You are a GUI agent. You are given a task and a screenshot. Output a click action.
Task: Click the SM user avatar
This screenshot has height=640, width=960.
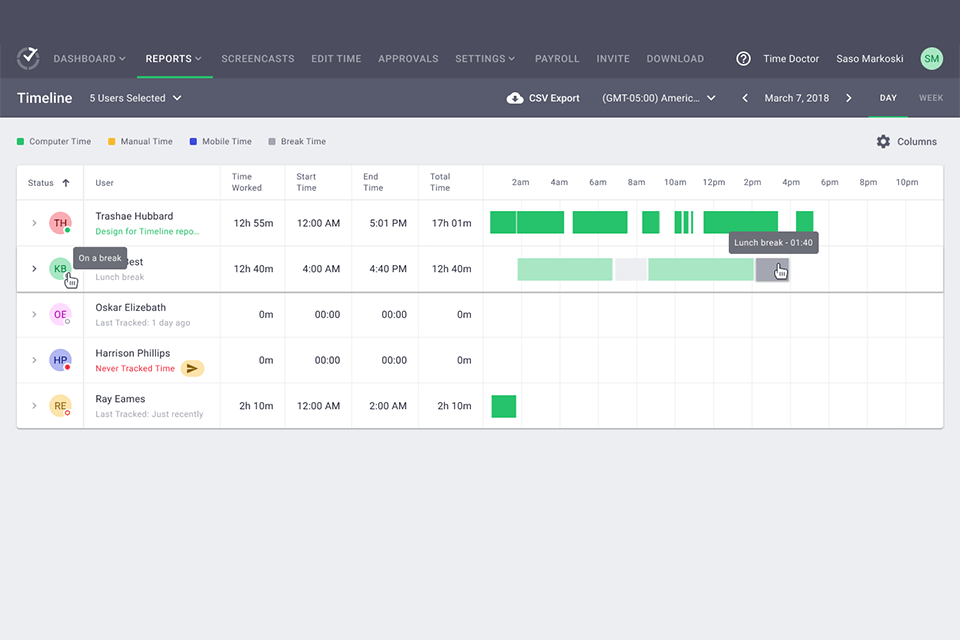click(x=931, y=59)
